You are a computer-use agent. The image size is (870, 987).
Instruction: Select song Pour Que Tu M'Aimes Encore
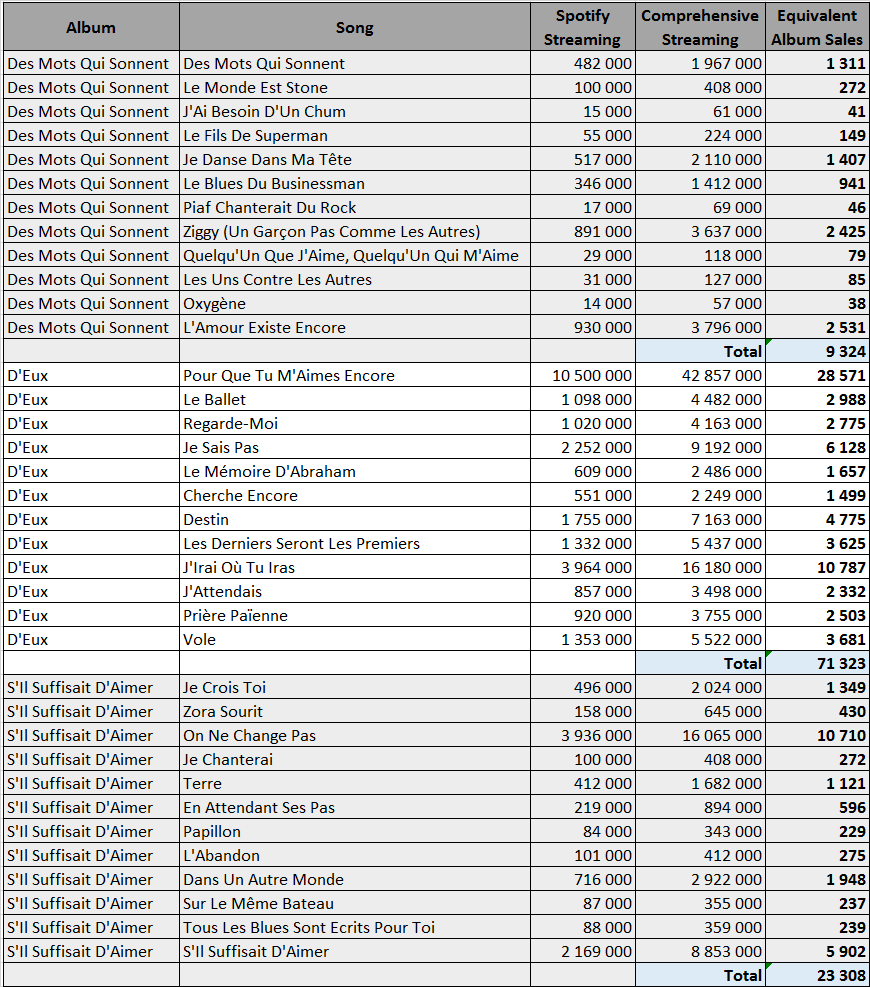(354, 375)
